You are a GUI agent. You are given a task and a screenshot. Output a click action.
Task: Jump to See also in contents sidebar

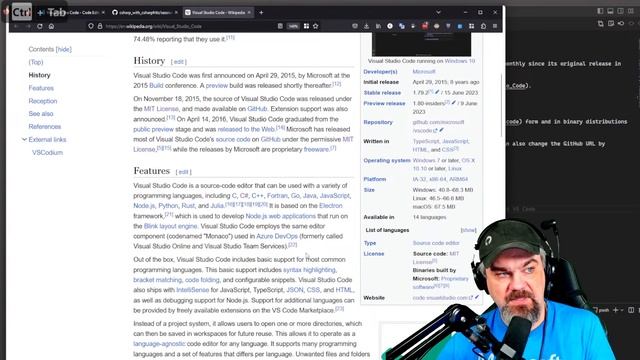click(41, 114)
